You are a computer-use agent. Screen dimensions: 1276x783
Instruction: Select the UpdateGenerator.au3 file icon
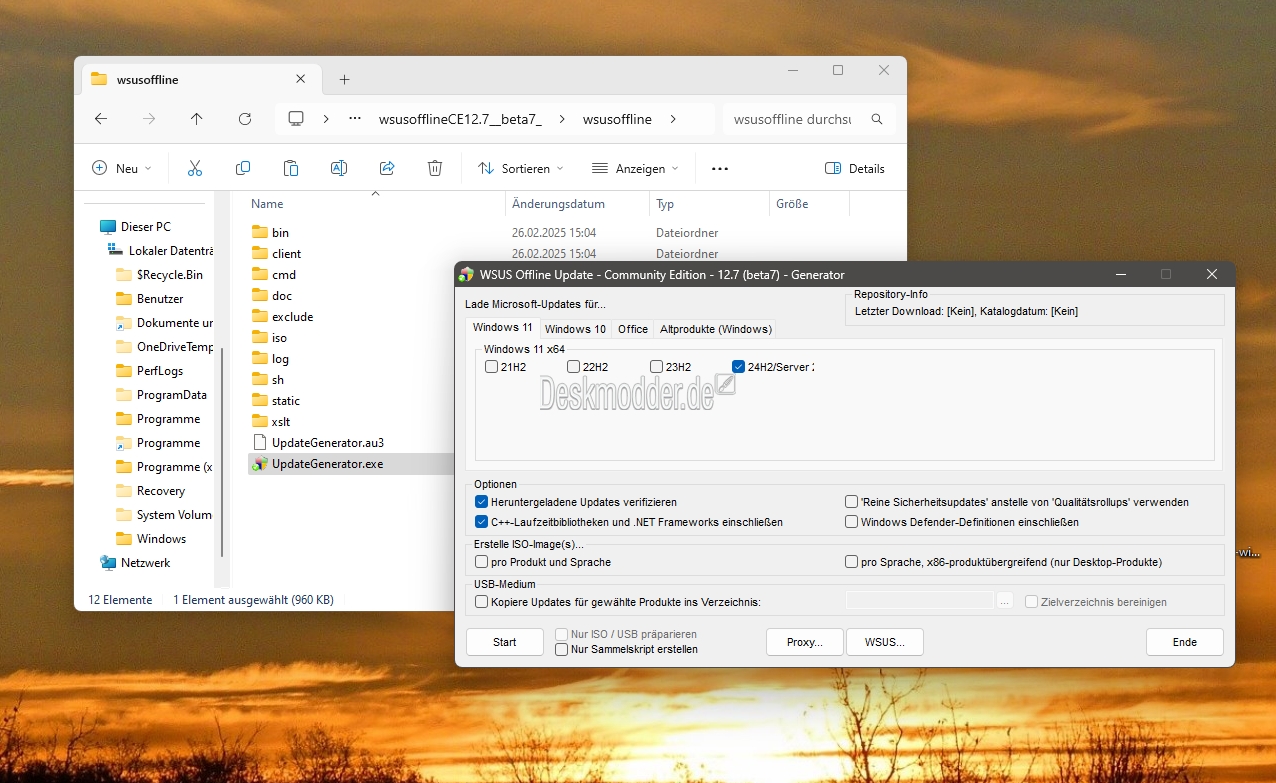click(x=260, y=442)
